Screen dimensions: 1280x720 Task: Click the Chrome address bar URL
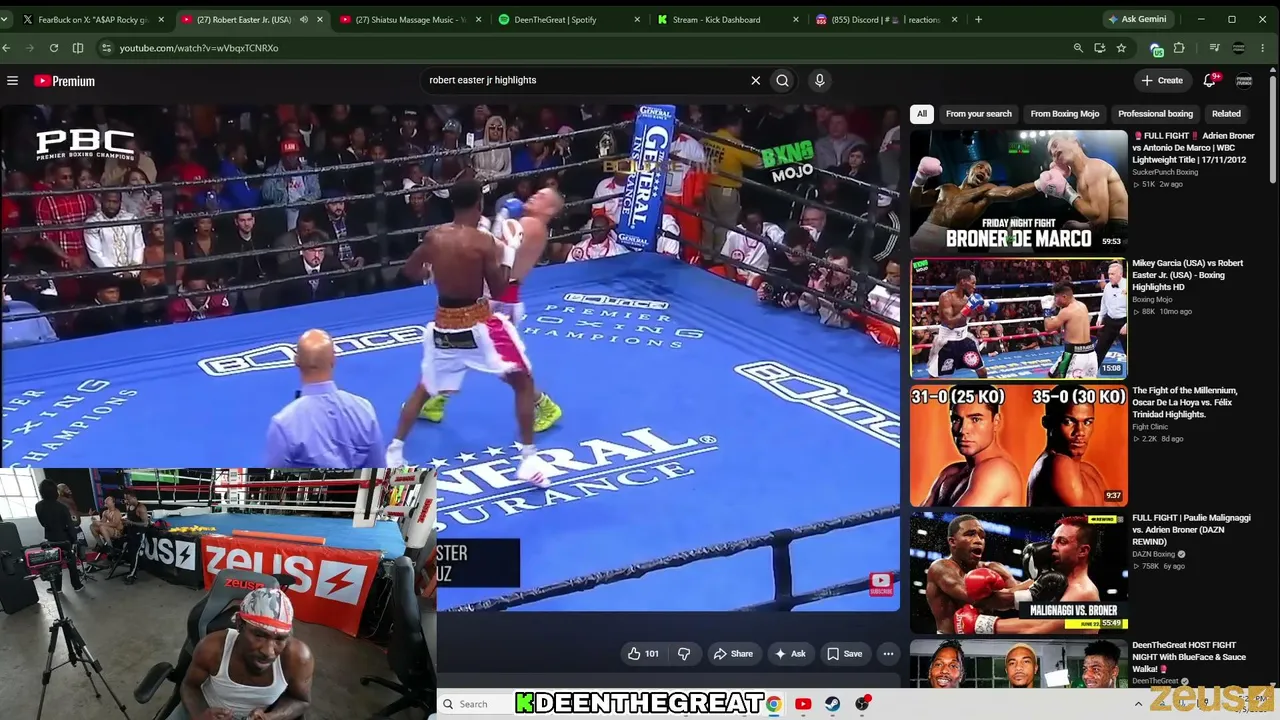click(x=199, y=48)
